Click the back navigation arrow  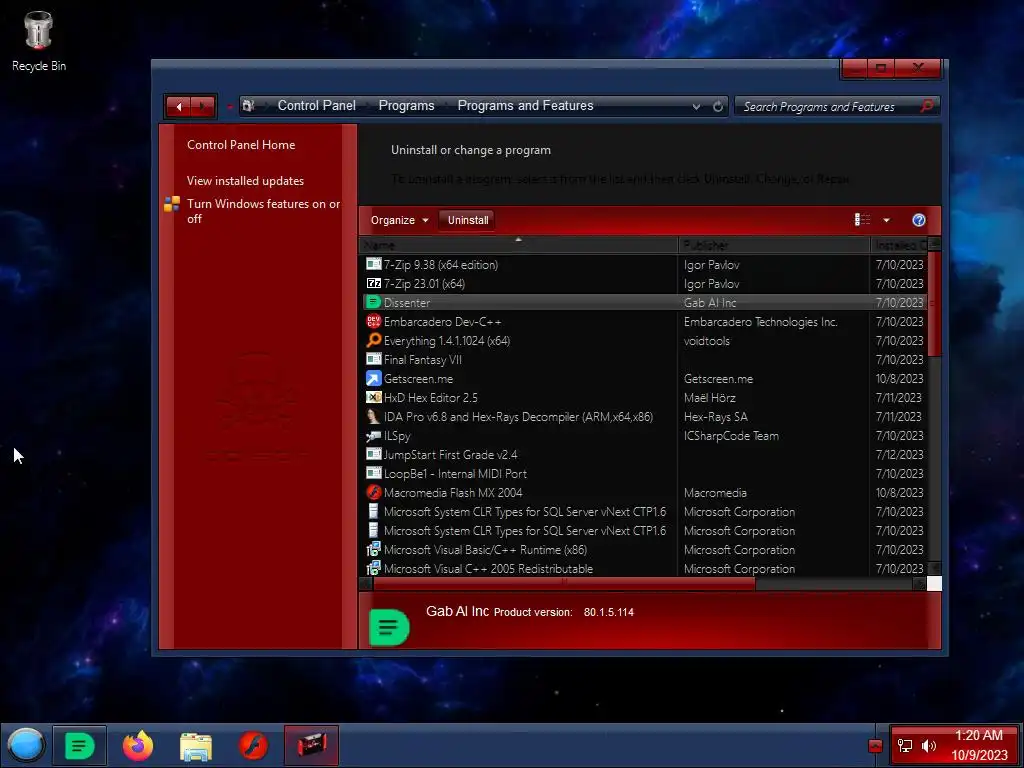coord(178,106)
